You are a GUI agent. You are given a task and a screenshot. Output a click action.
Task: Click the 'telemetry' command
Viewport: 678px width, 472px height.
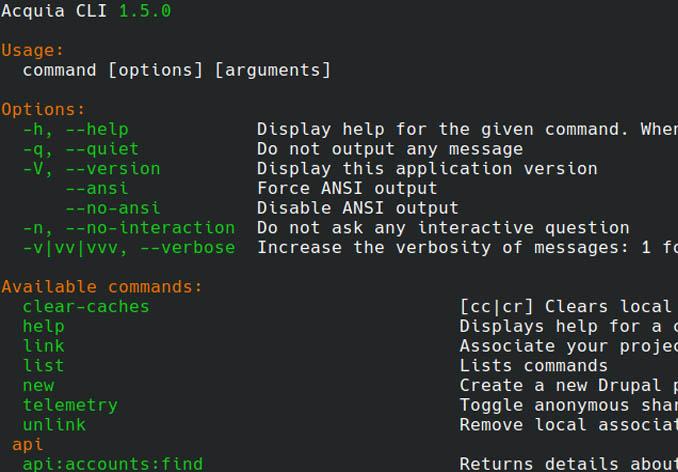point(70,405)
